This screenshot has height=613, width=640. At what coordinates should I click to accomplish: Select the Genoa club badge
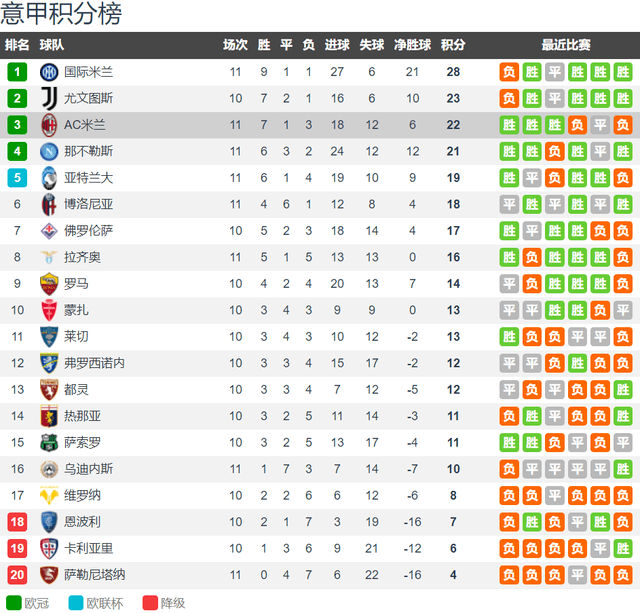(49, 416)
